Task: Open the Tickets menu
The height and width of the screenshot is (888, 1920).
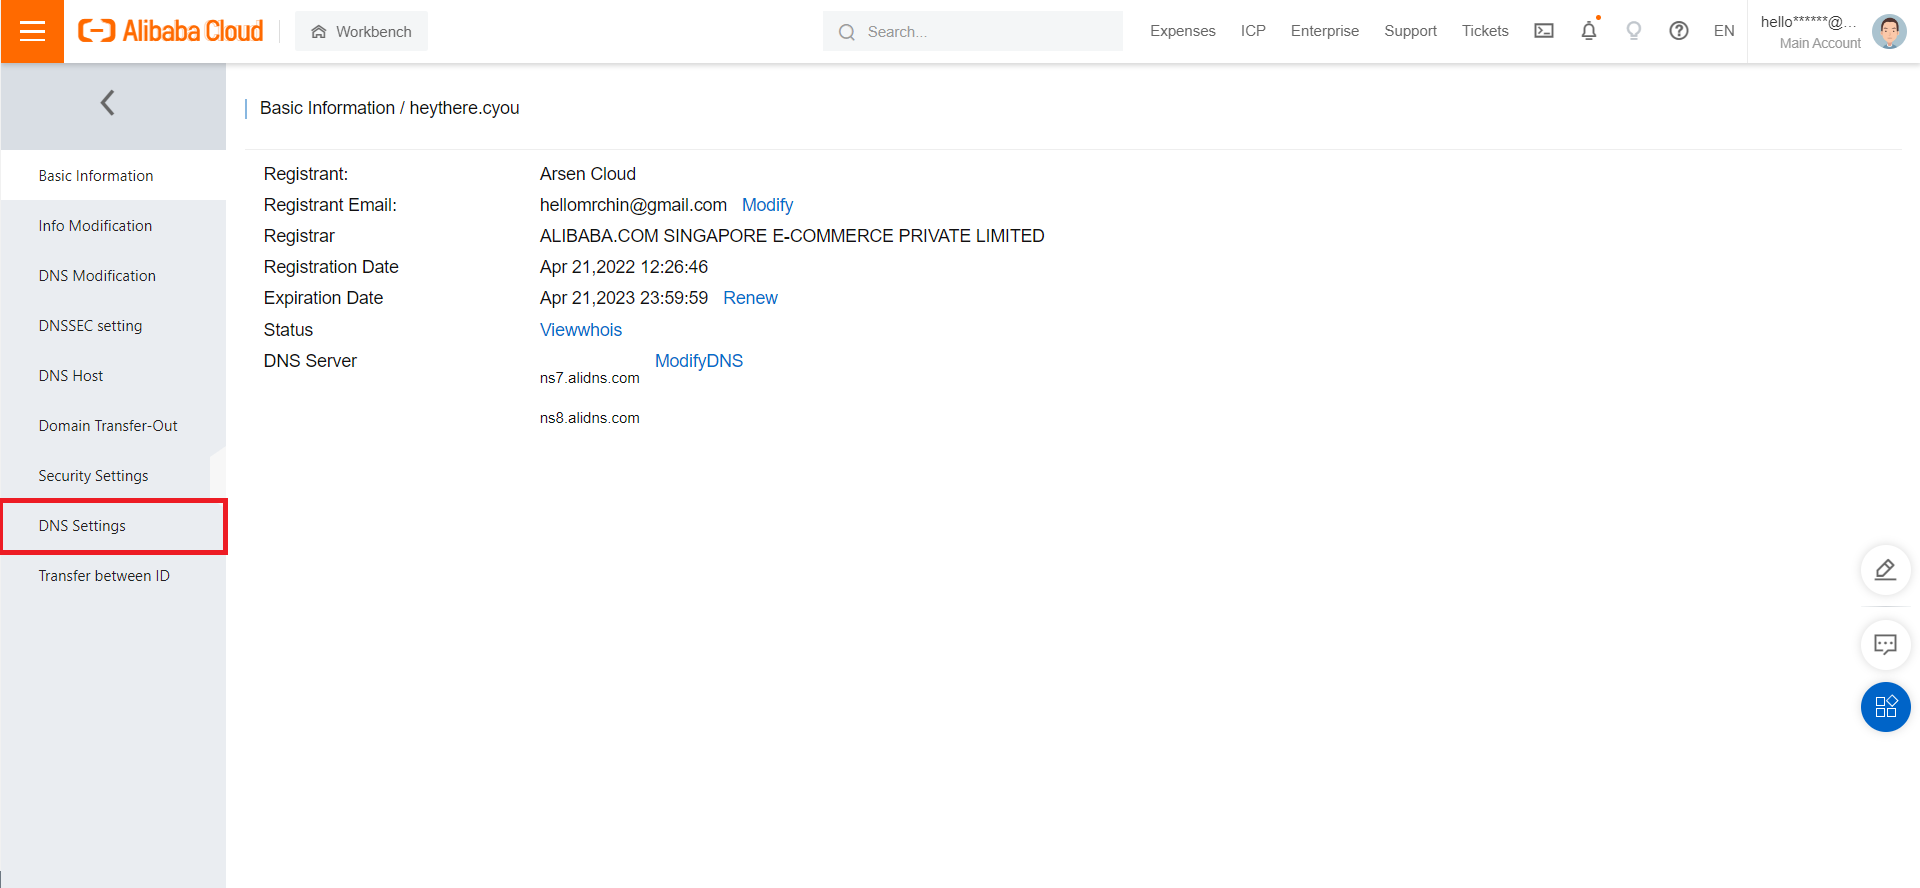Action: (x=1485, y=31)
